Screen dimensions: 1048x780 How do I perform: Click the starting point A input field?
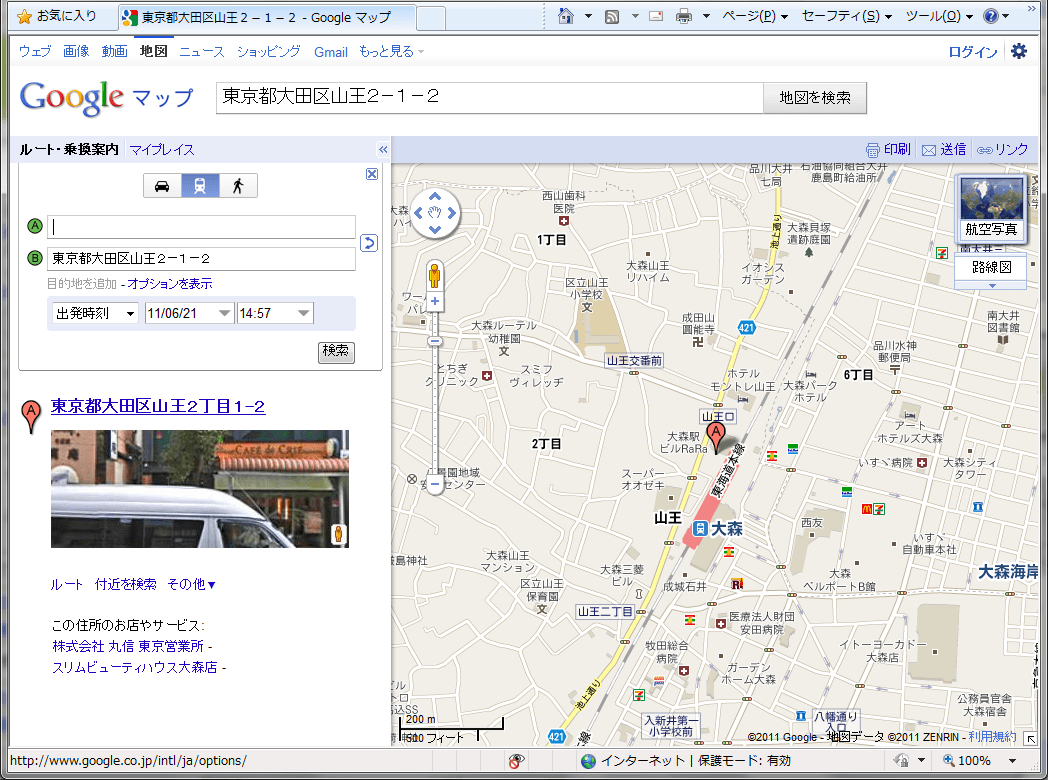(201, 227)
